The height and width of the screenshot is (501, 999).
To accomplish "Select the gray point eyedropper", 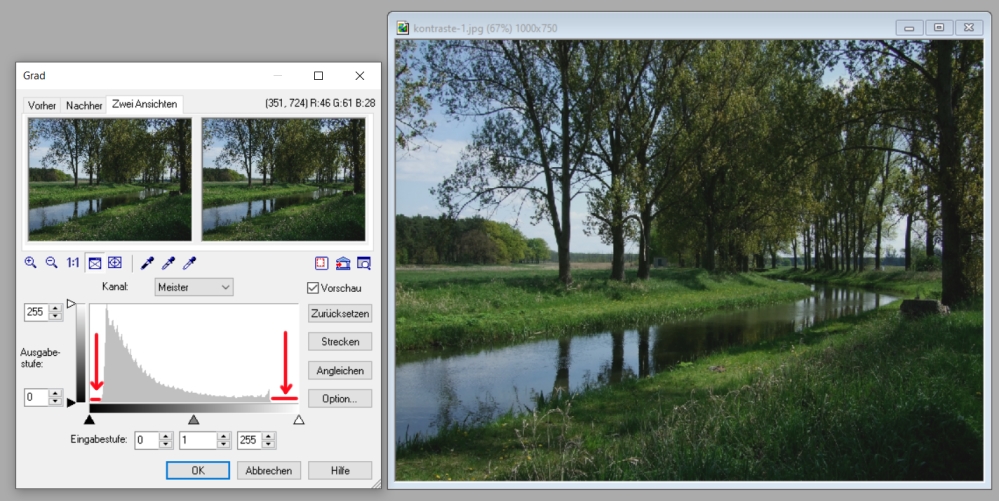I will [x=168, y=263].
